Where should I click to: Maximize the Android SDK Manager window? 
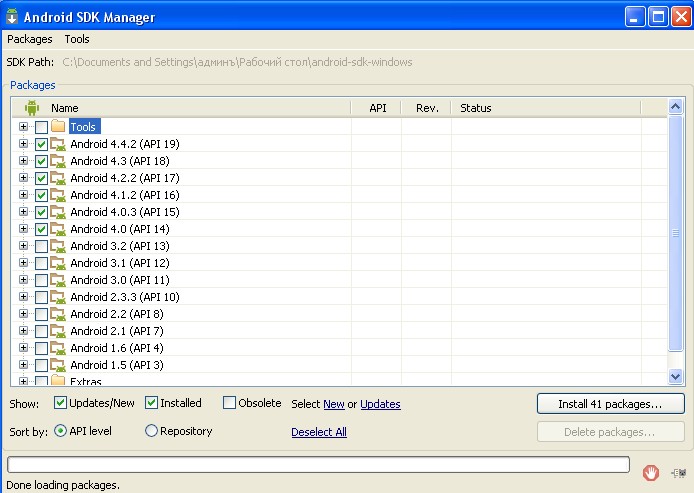pos(658,17)
